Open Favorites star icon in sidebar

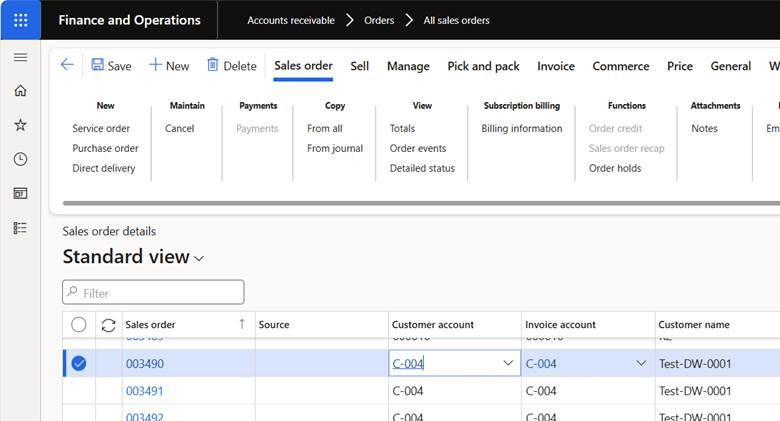(x=20, y=125)
